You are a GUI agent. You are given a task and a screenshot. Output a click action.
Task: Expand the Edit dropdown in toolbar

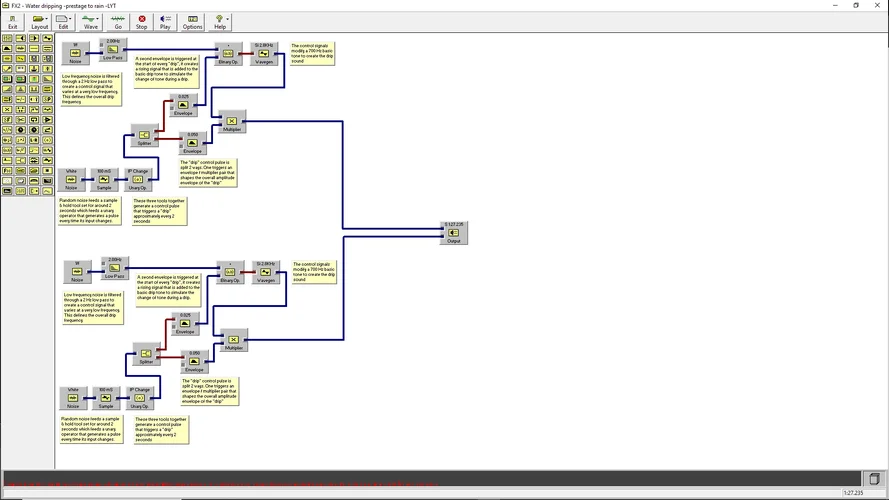tap(64, 21)
